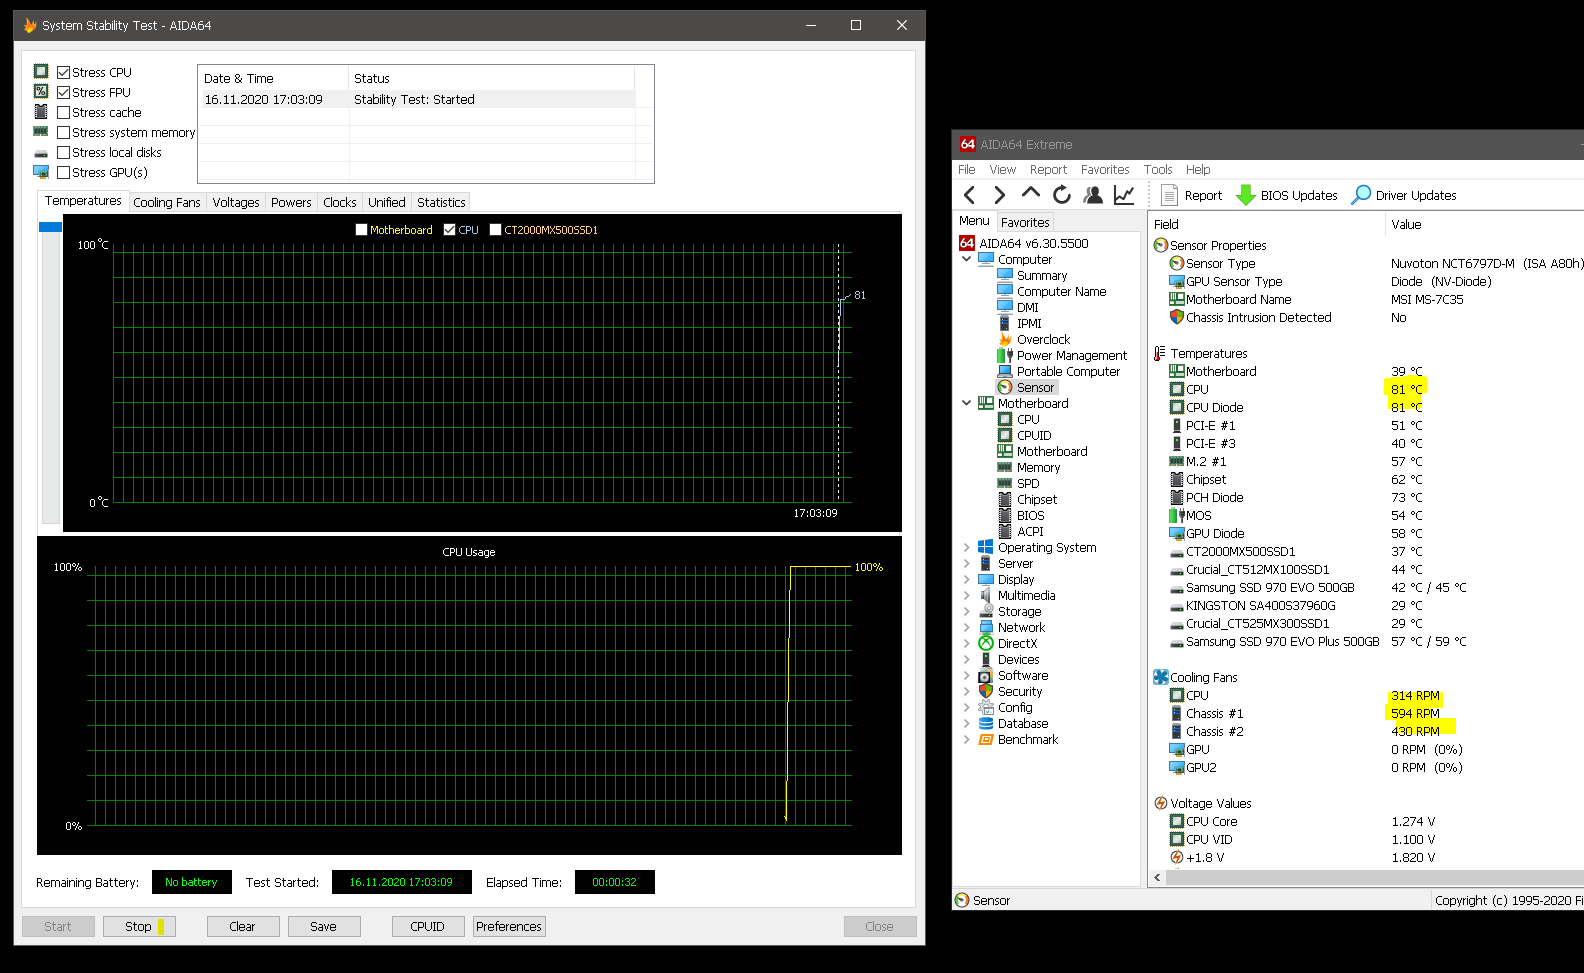Click the Benchmark icon in tree
1584x973 pixels.
(986, 739)
